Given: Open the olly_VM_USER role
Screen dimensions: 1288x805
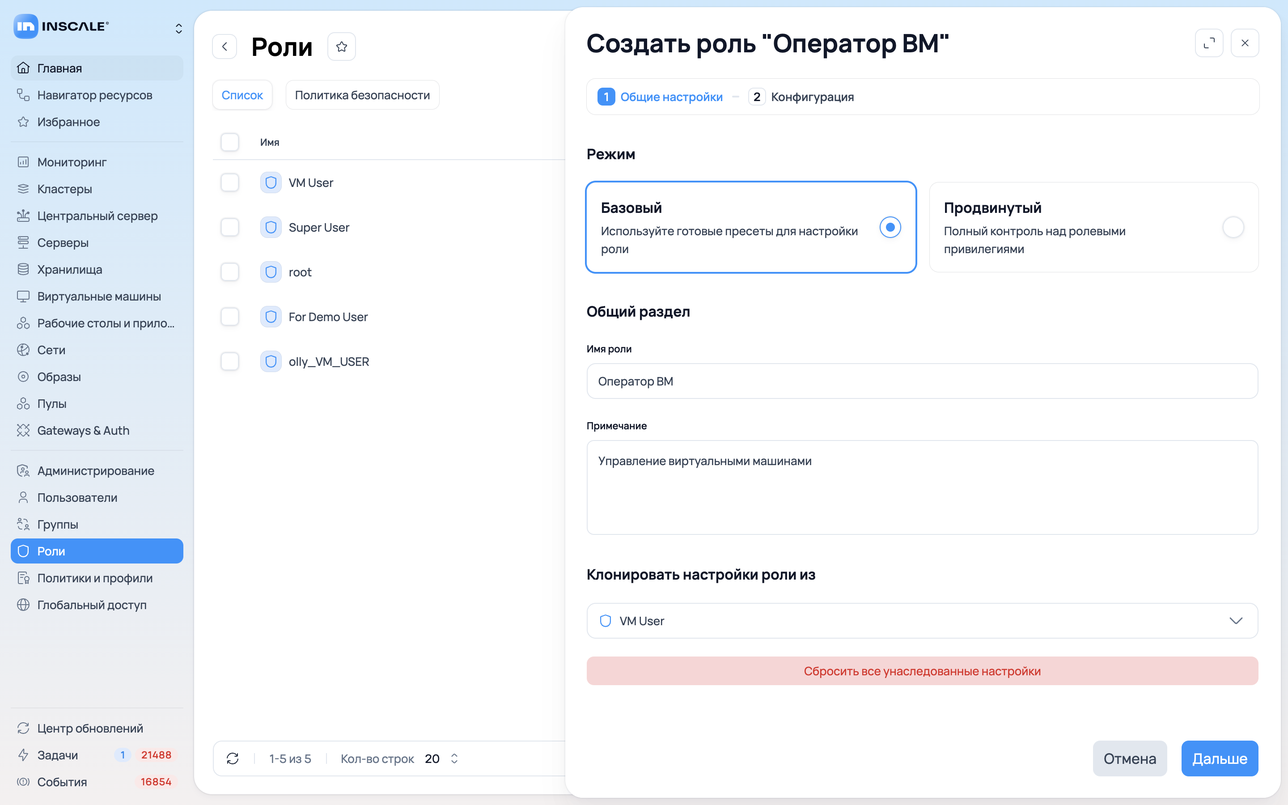Looking at the screenshot, I should (x=329, y=361).
